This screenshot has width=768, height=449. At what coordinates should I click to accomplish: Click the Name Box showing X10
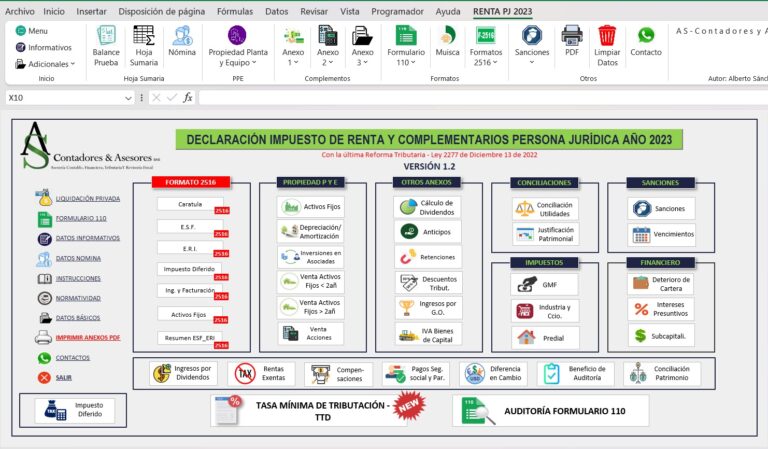point(65,98)
